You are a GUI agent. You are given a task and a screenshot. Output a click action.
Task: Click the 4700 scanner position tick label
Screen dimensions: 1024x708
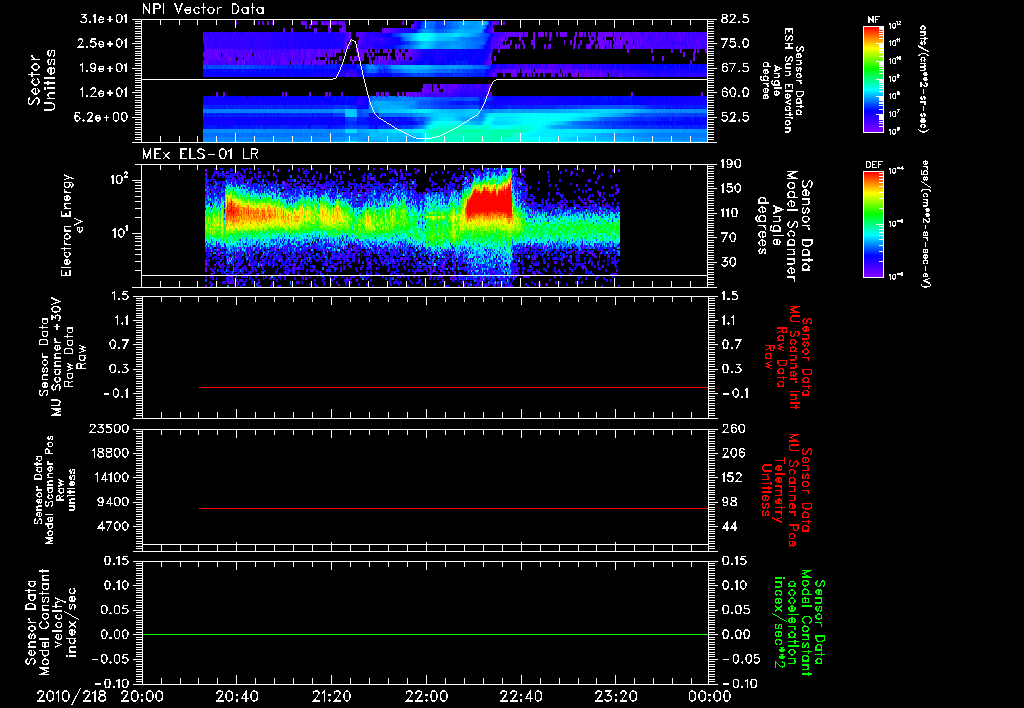pyautogui.click(x=113, y=526)
